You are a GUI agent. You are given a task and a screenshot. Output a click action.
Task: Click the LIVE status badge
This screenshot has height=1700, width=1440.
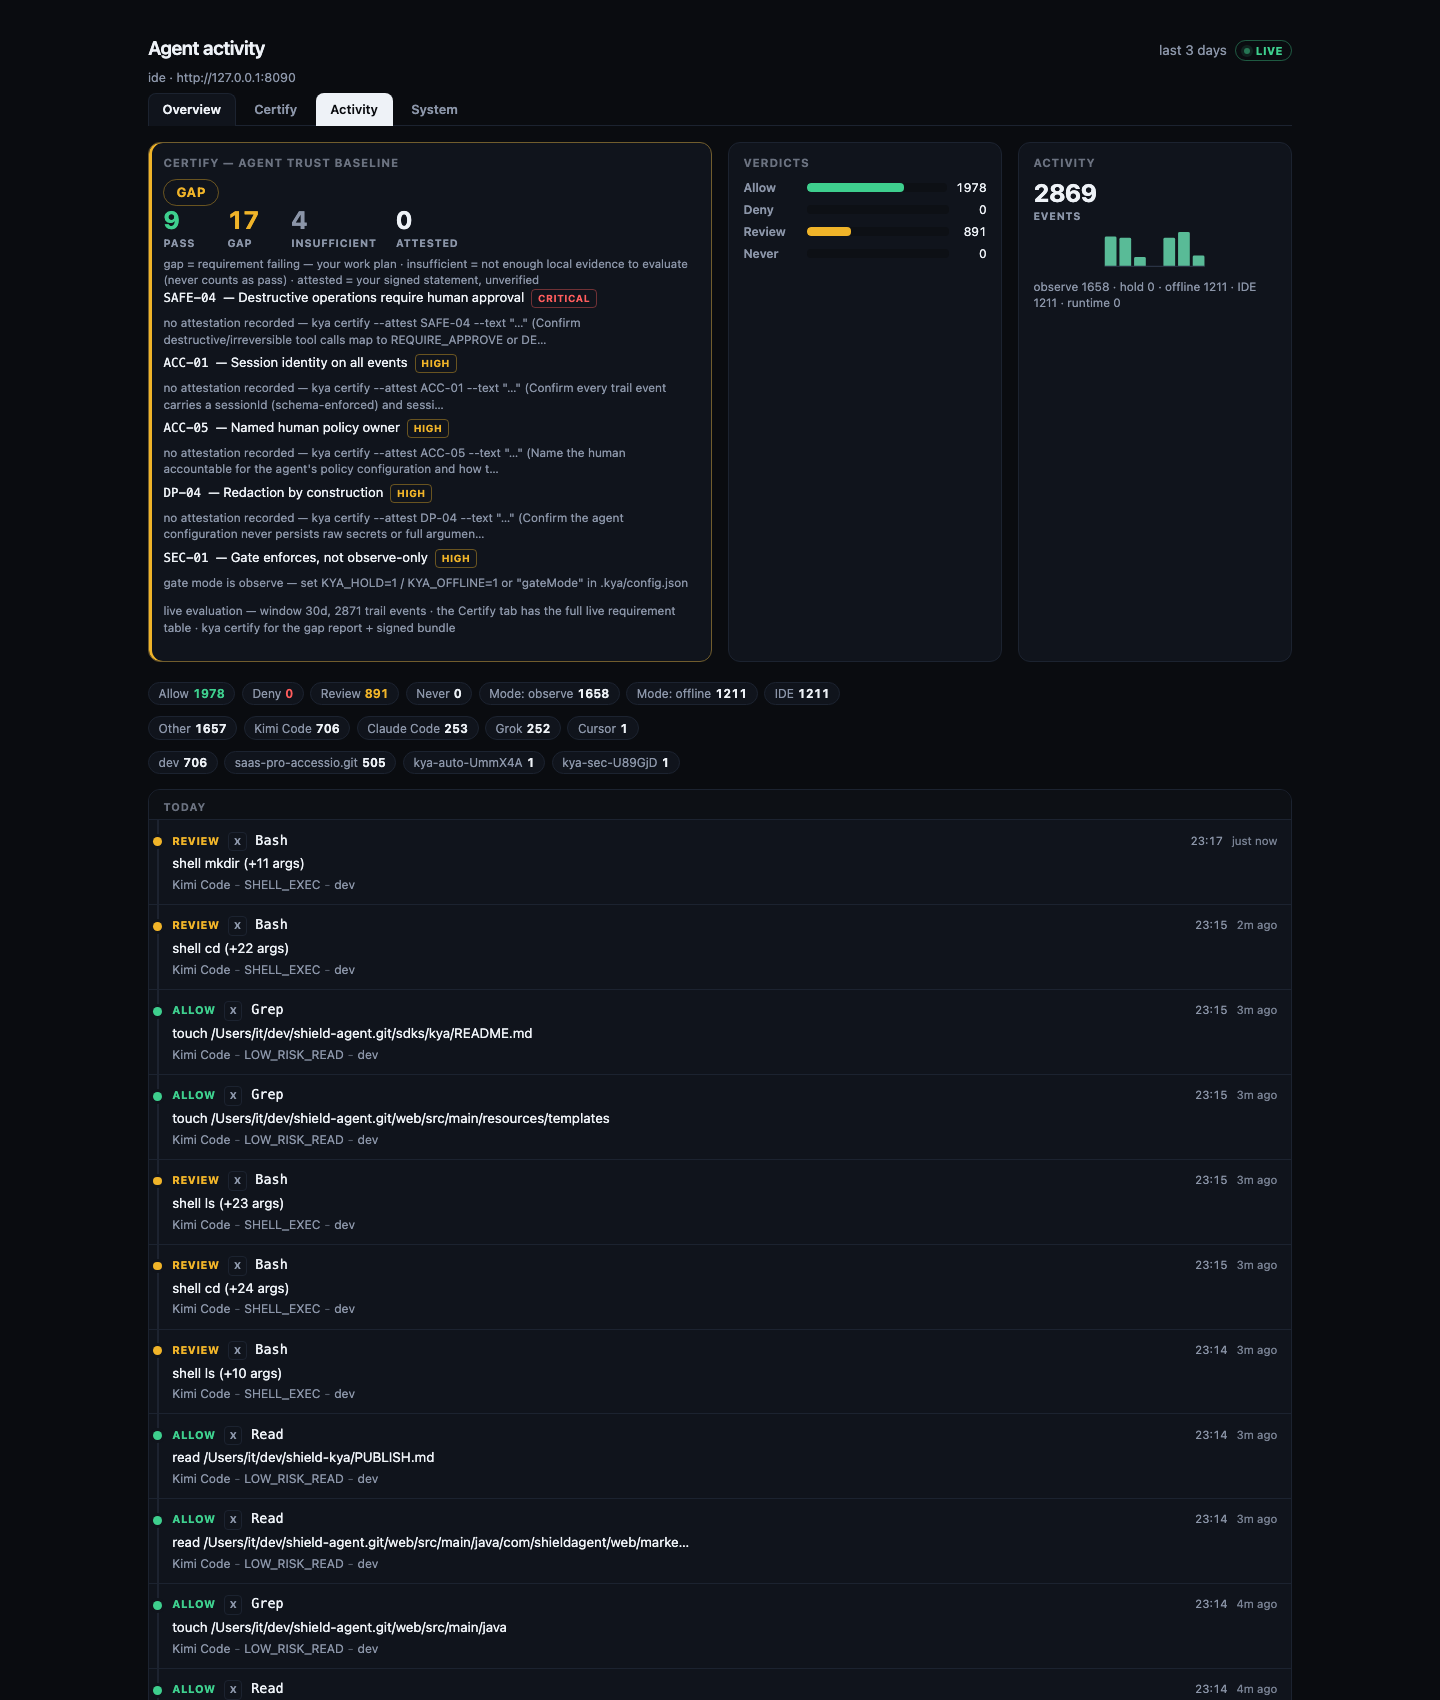1263,51
